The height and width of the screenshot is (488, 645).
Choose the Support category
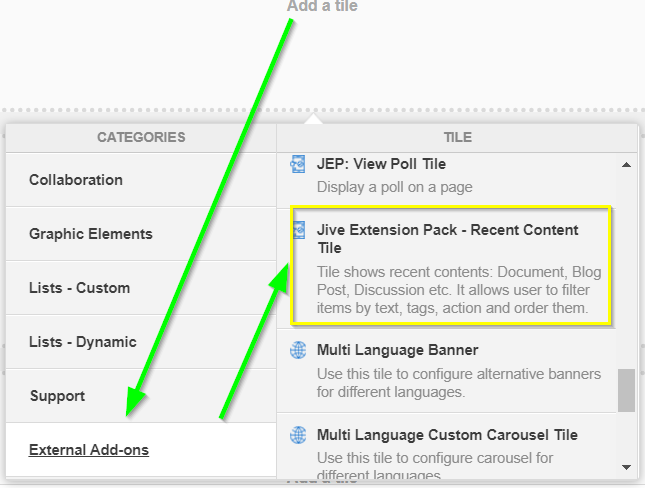[141, 395]
